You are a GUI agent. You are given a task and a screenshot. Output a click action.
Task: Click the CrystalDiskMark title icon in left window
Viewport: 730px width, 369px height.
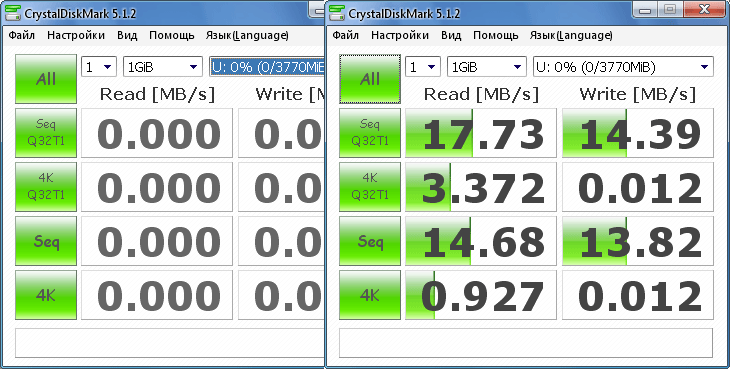point(13,13)
